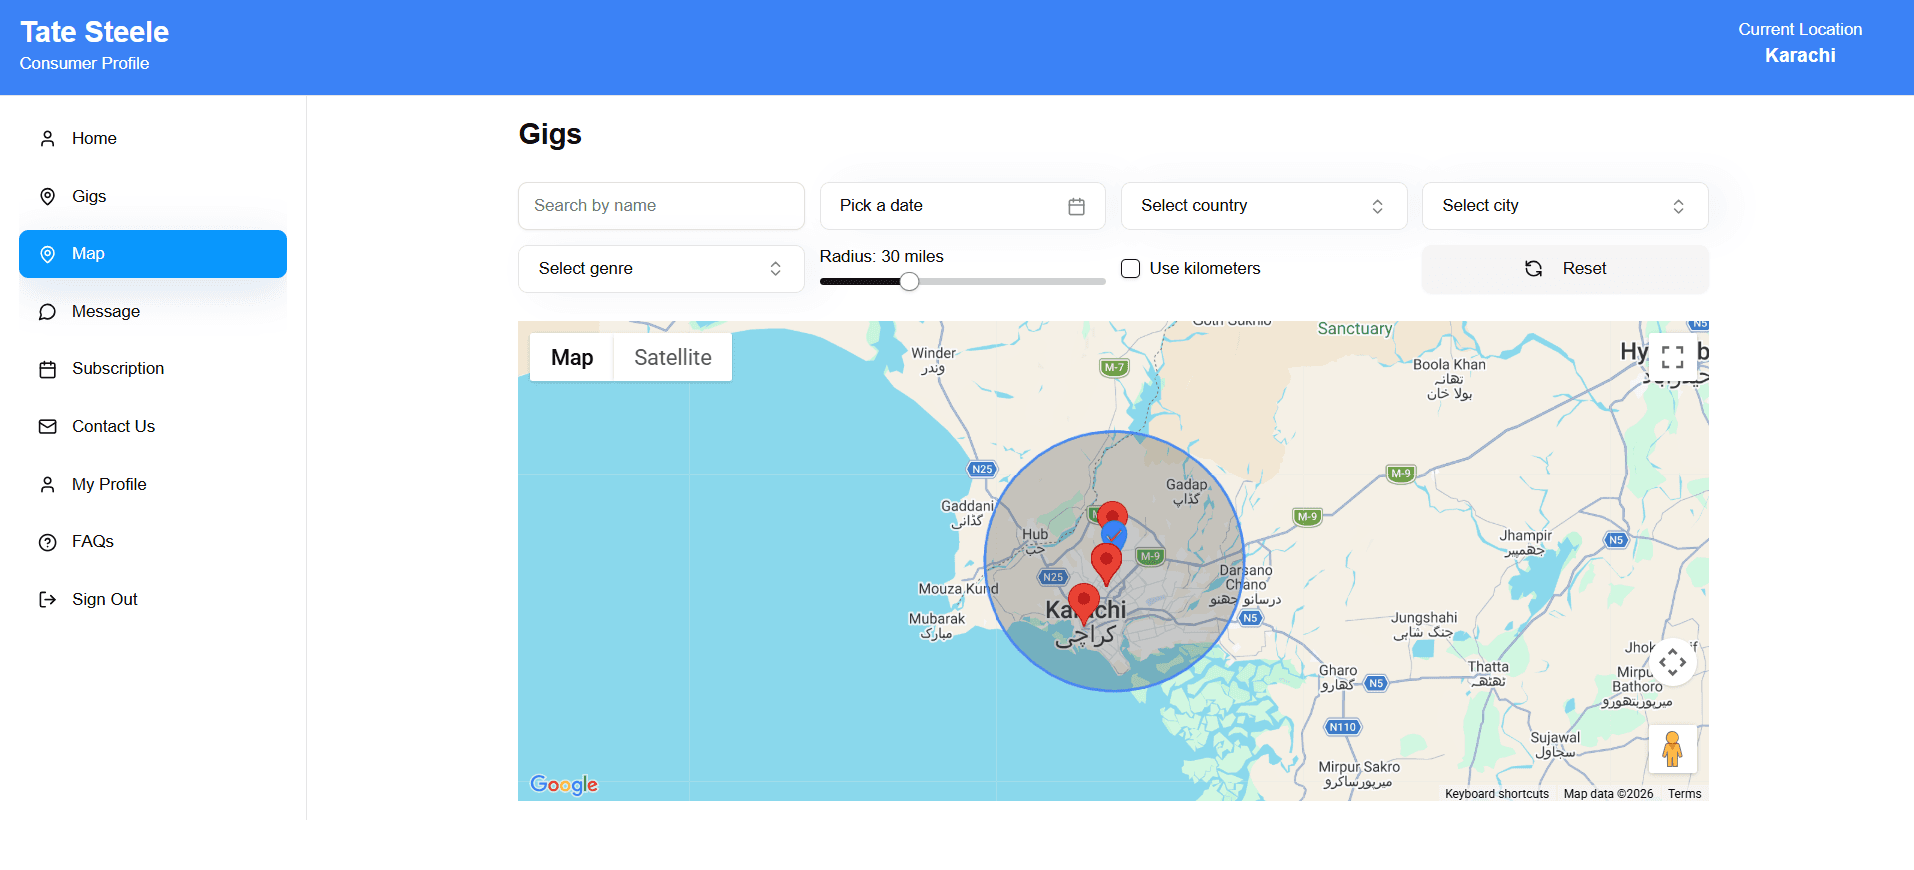Expand the Select city dropdown
The image size is (1914, 870).
pyautogui.click(x=1564, y=206)
